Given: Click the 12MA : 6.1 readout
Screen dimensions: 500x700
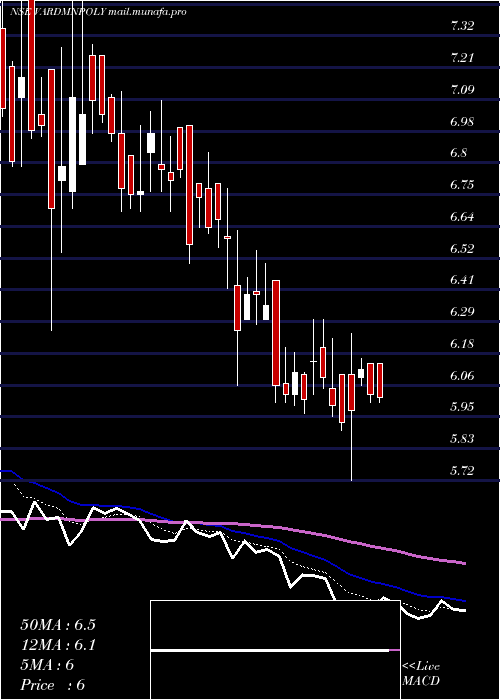Looking at the screenshot, I should (58, 645).
